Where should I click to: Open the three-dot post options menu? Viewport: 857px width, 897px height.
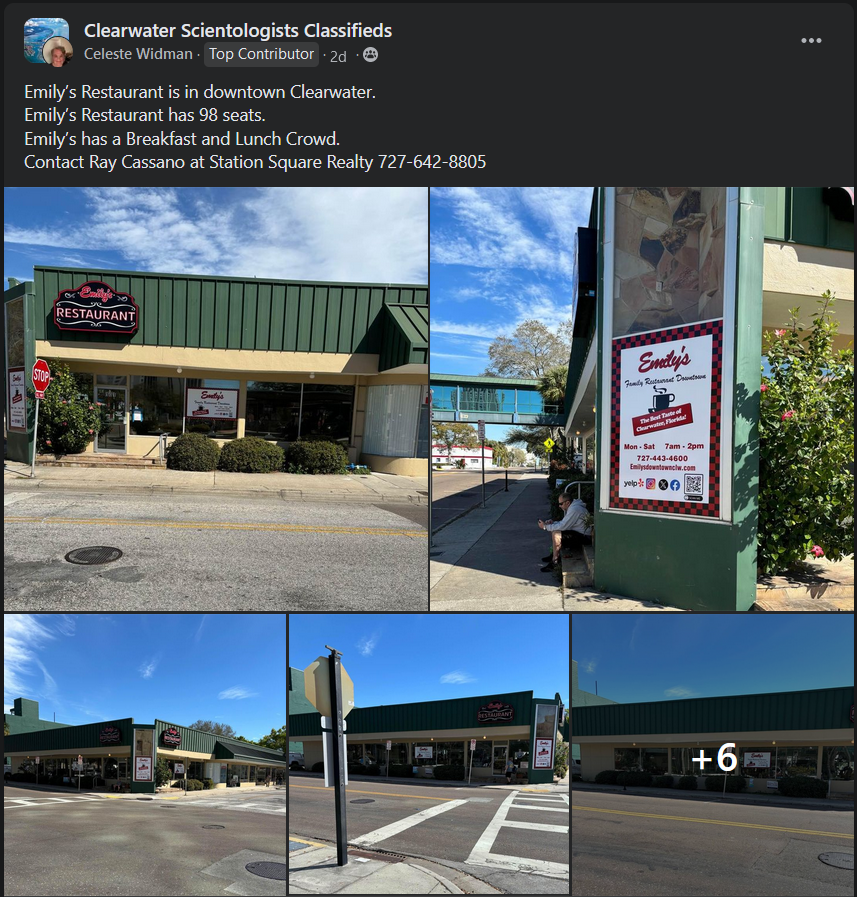tap(811, 41)
